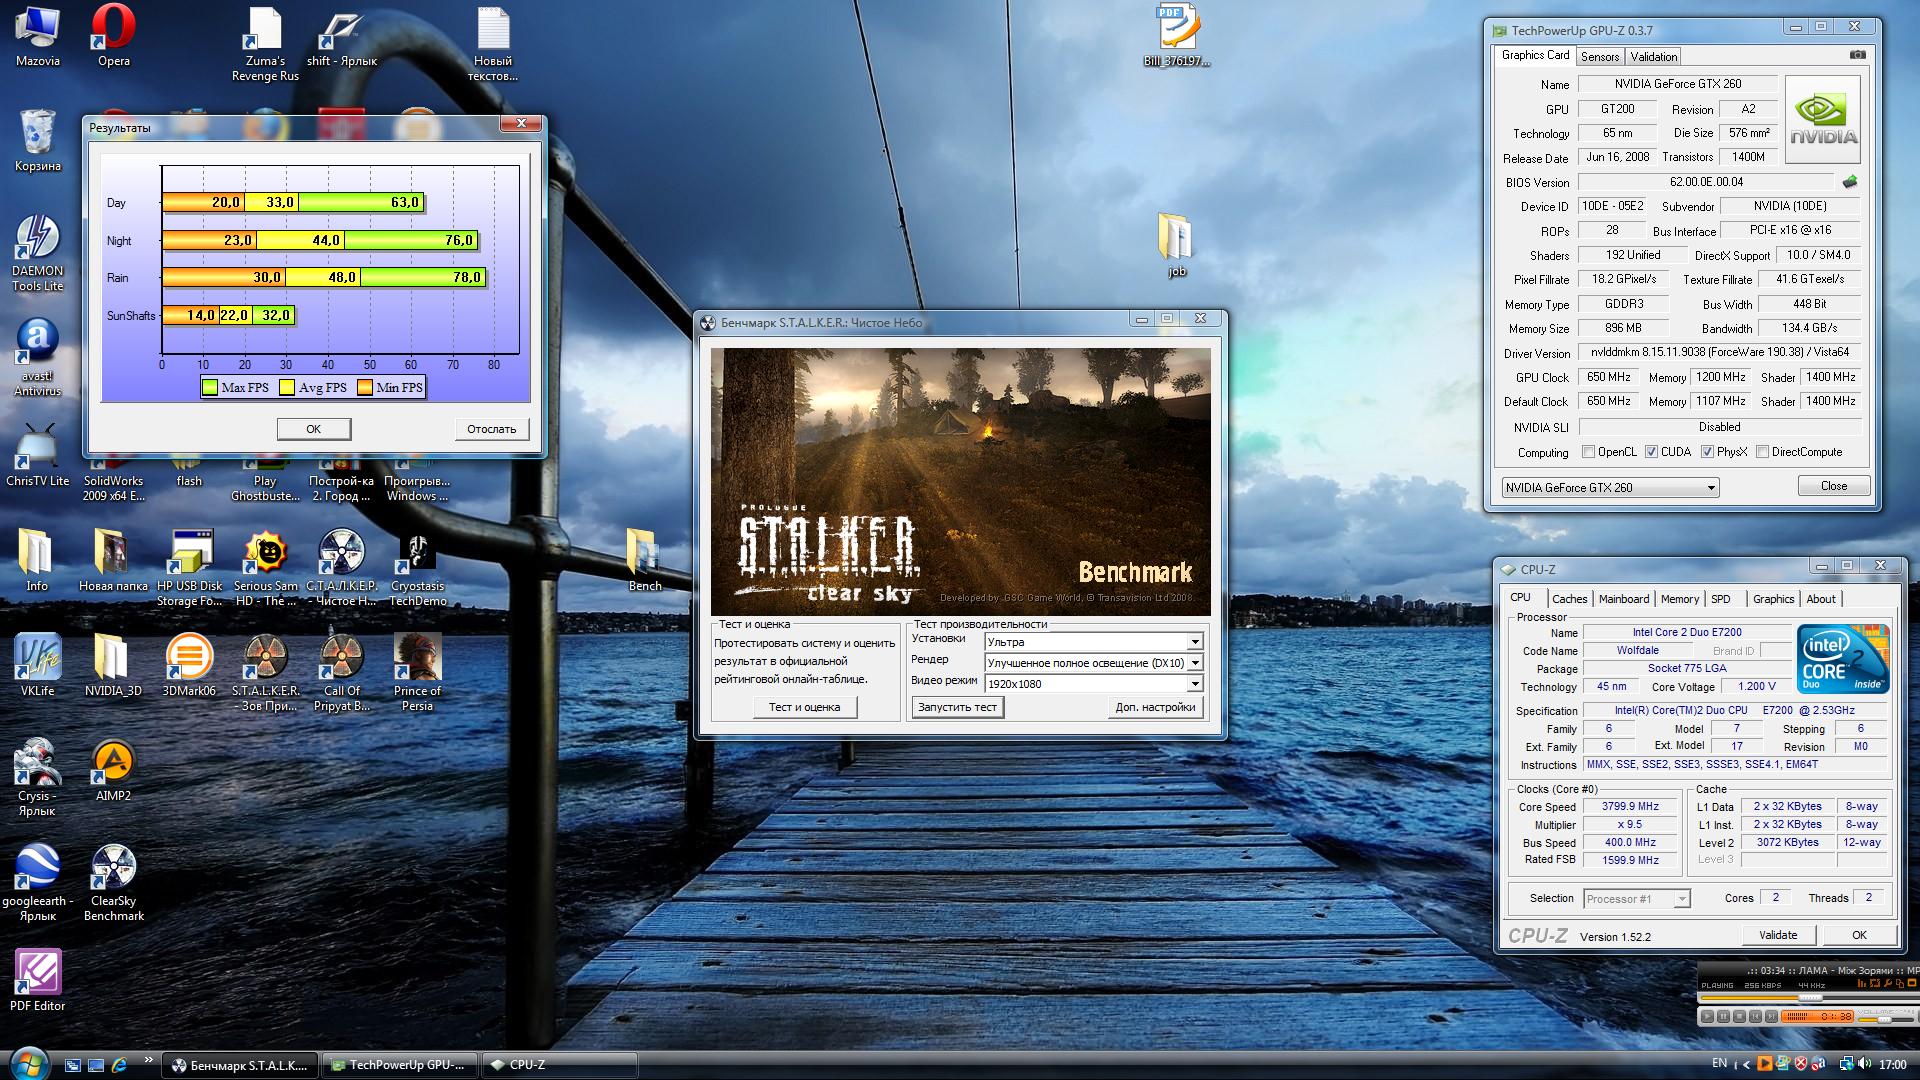1920x1080 pixels.
Task: Click the pause button in AIMP player
Action: pos(1723,1016)
